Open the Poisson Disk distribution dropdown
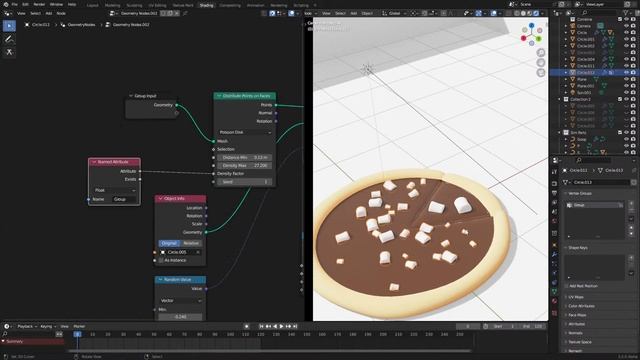This screenshot has height=360, width=640. click(244, 132)
